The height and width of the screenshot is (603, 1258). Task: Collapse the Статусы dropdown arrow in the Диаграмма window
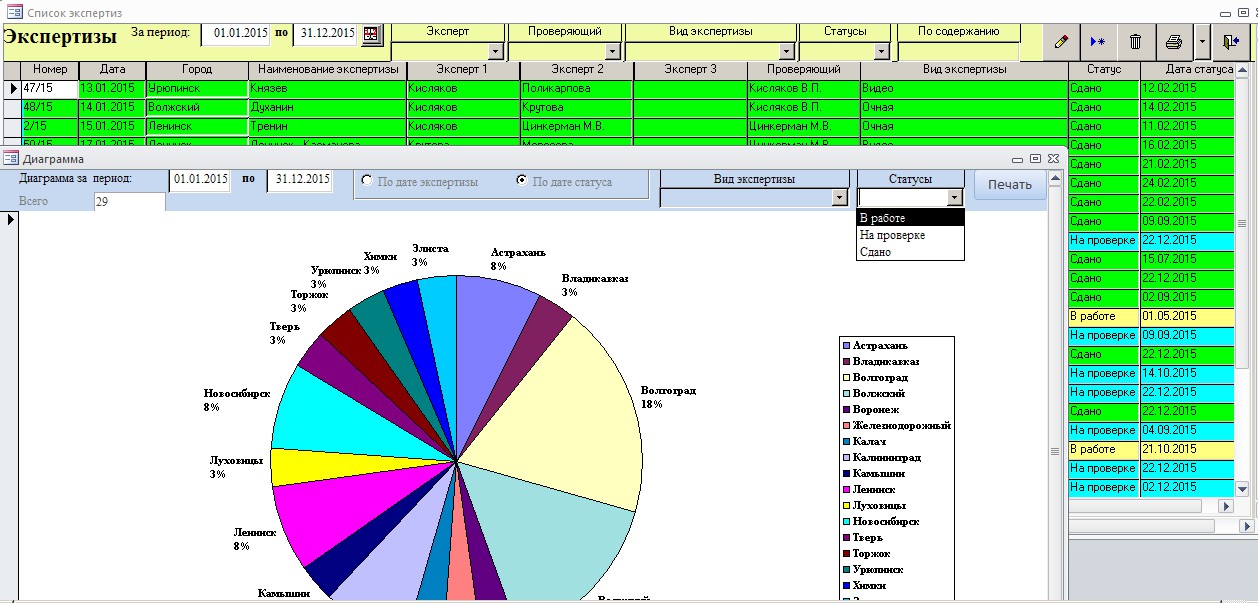(955, 198)
